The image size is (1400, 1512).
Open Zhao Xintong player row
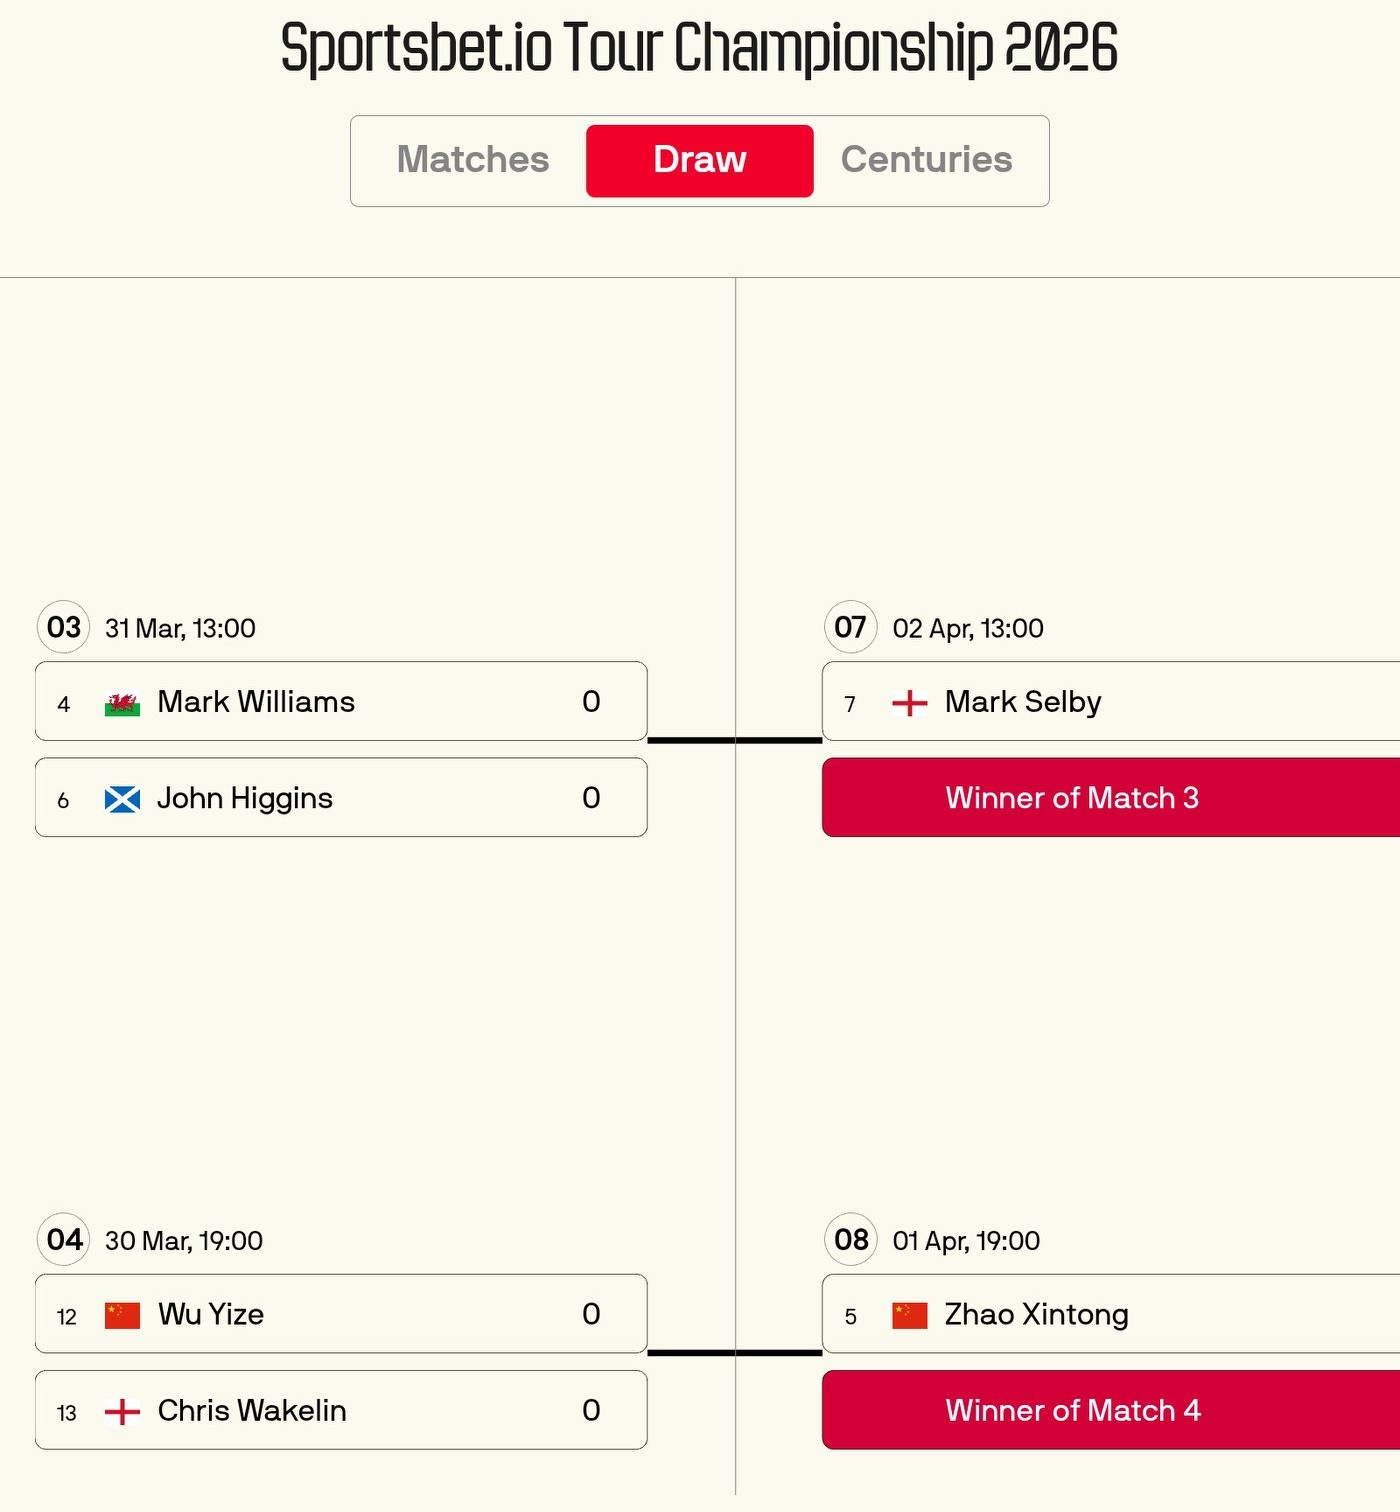click(1110, 1314)
